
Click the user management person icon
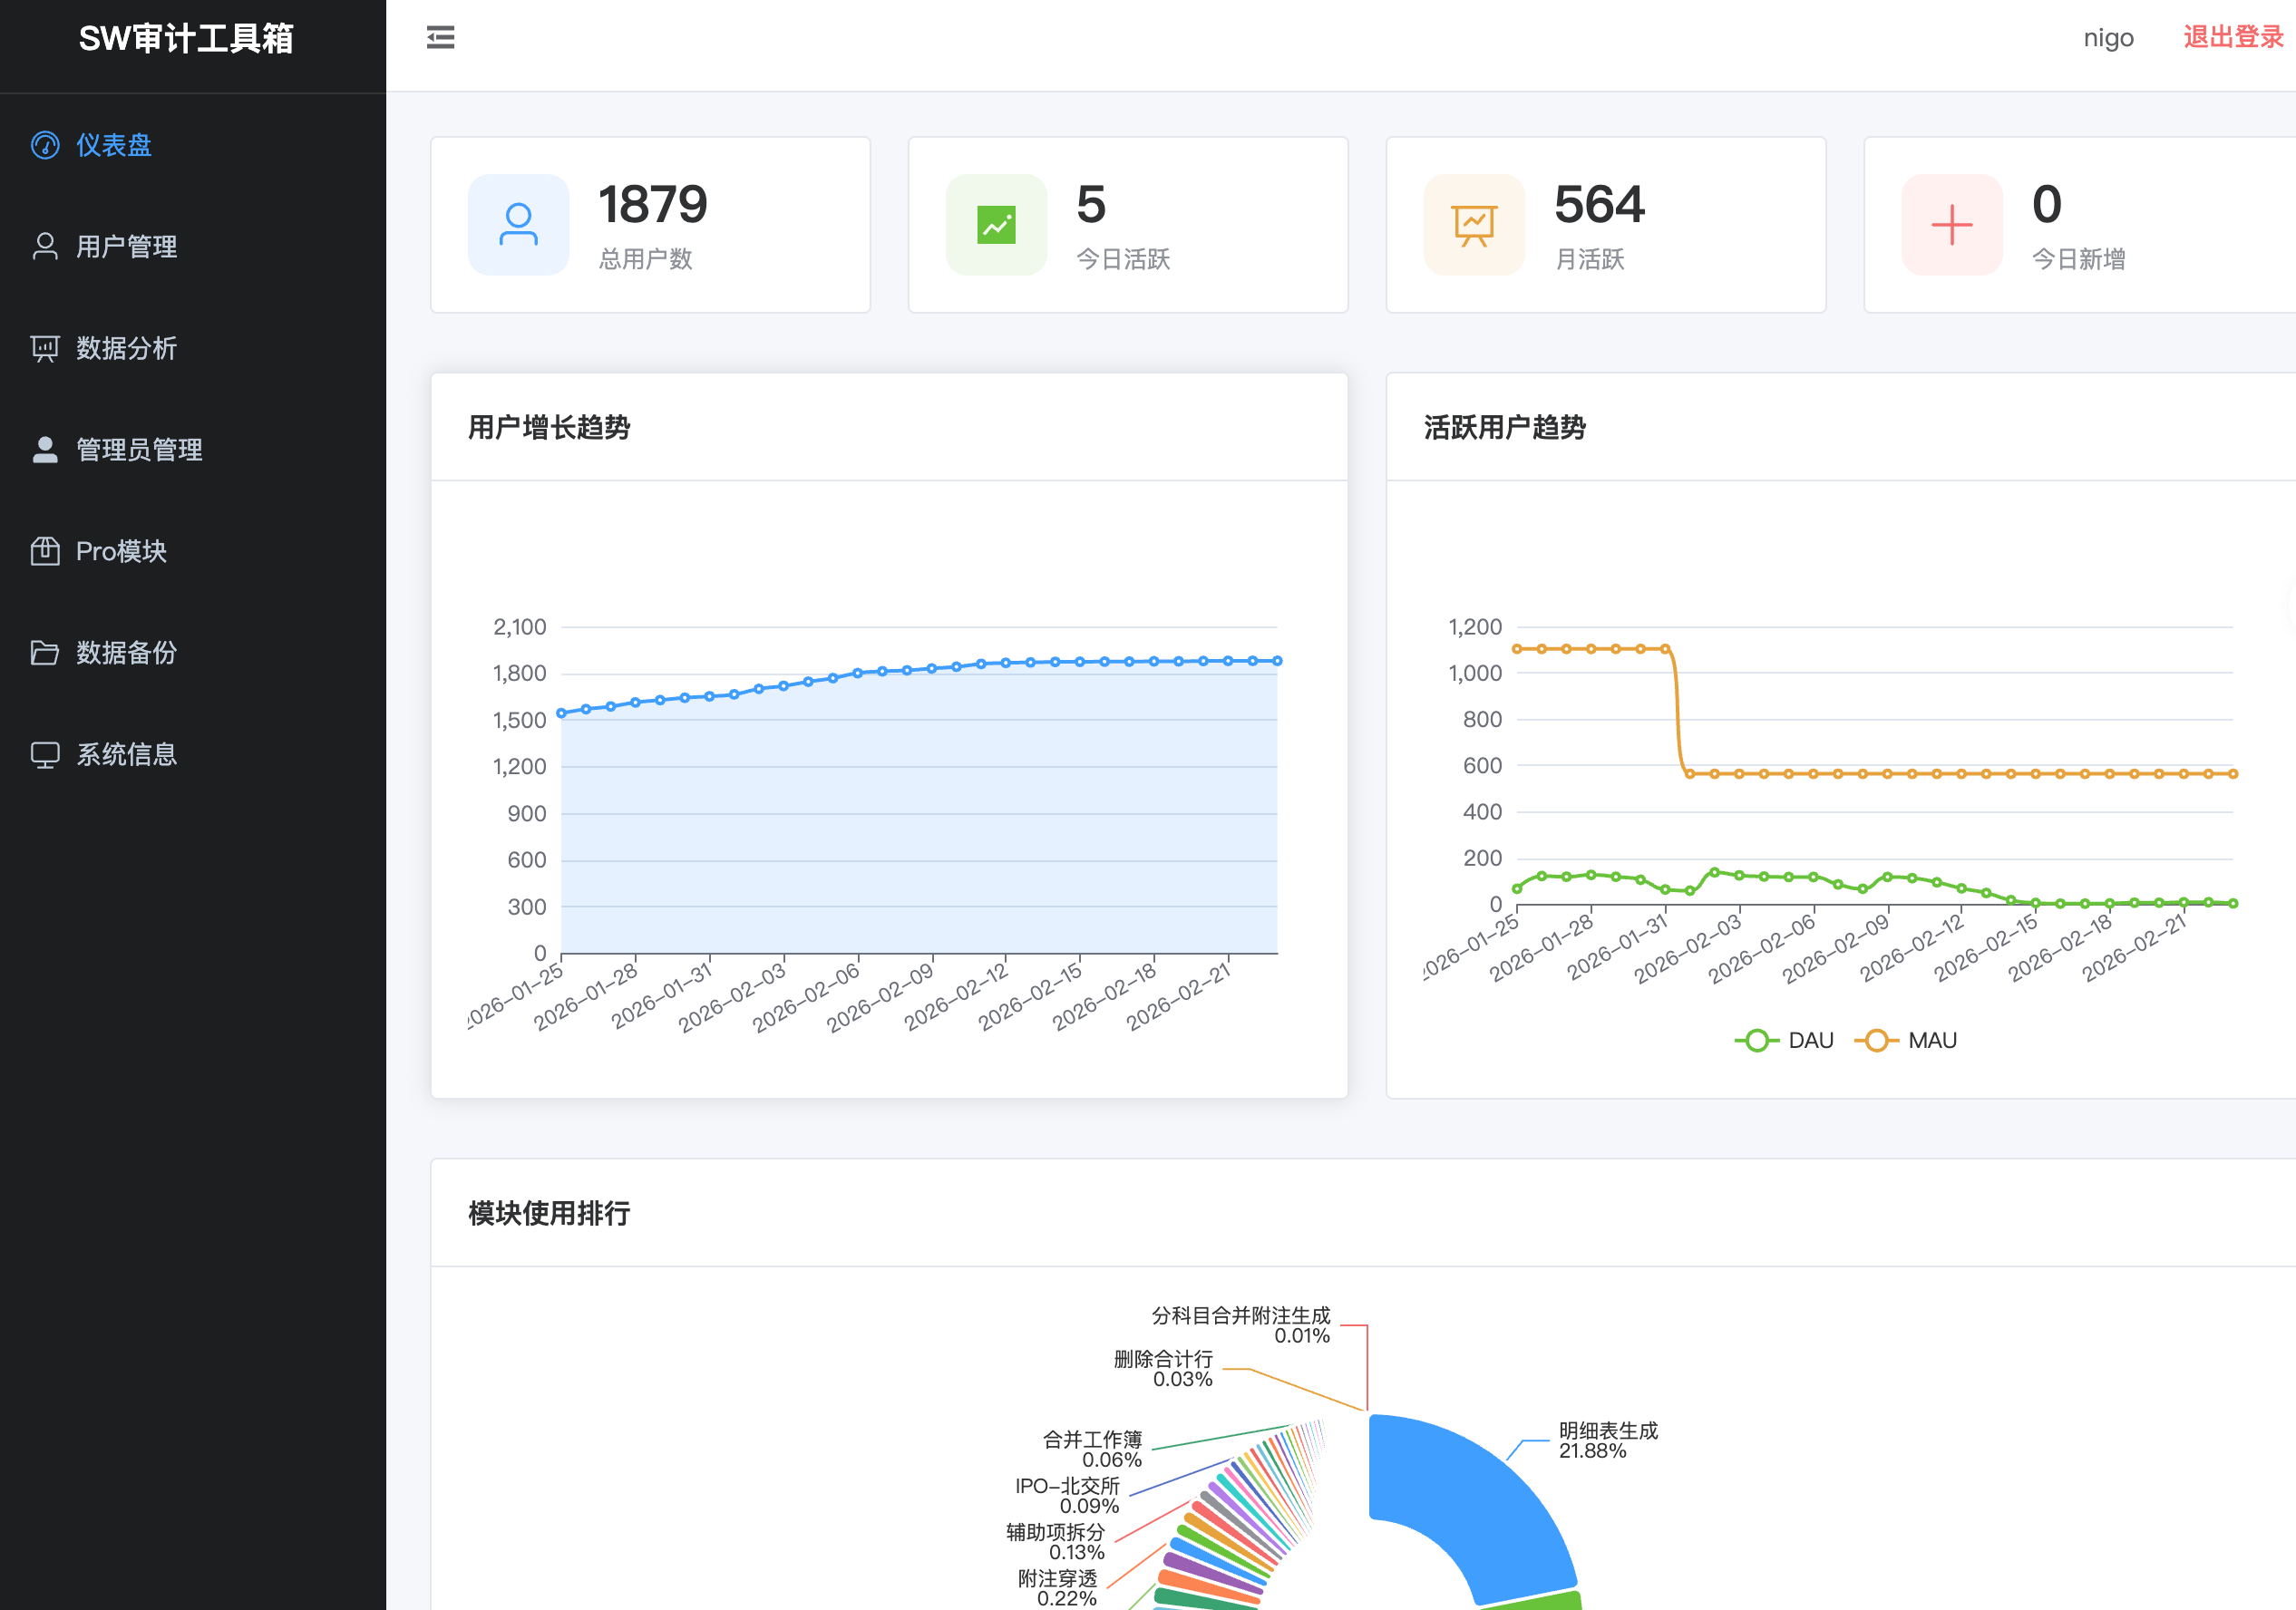click(x=45, y=246)
